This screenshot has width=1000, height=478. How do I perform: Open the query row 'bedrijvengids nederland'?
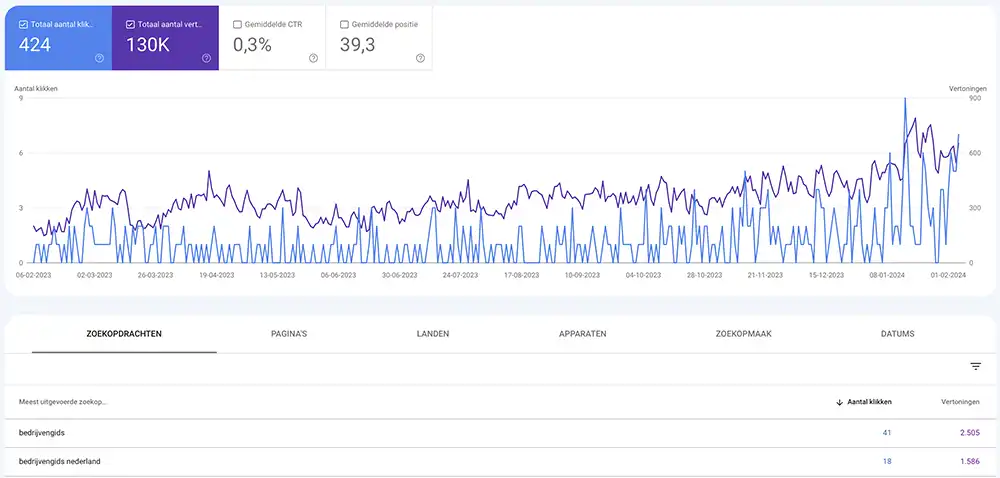point(500,461)
